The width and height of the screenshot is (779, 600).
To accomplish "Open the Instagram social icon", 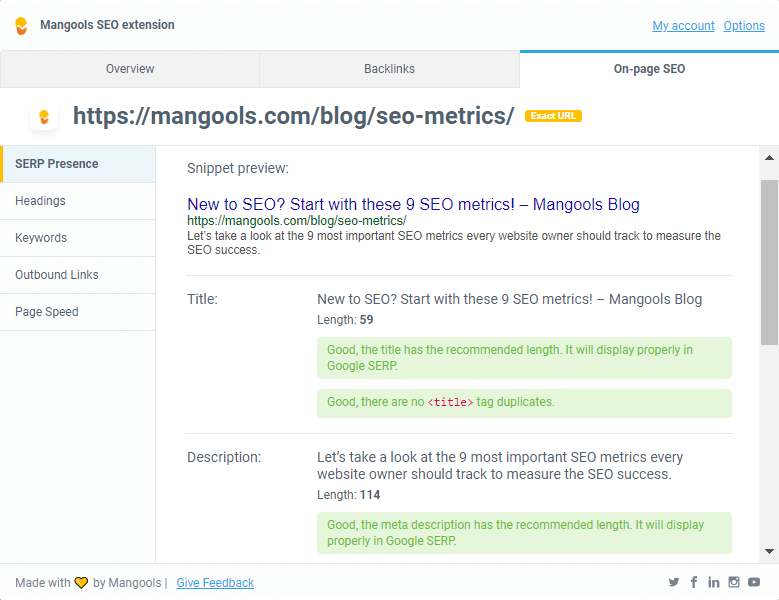I will click(x=734, y=582).
